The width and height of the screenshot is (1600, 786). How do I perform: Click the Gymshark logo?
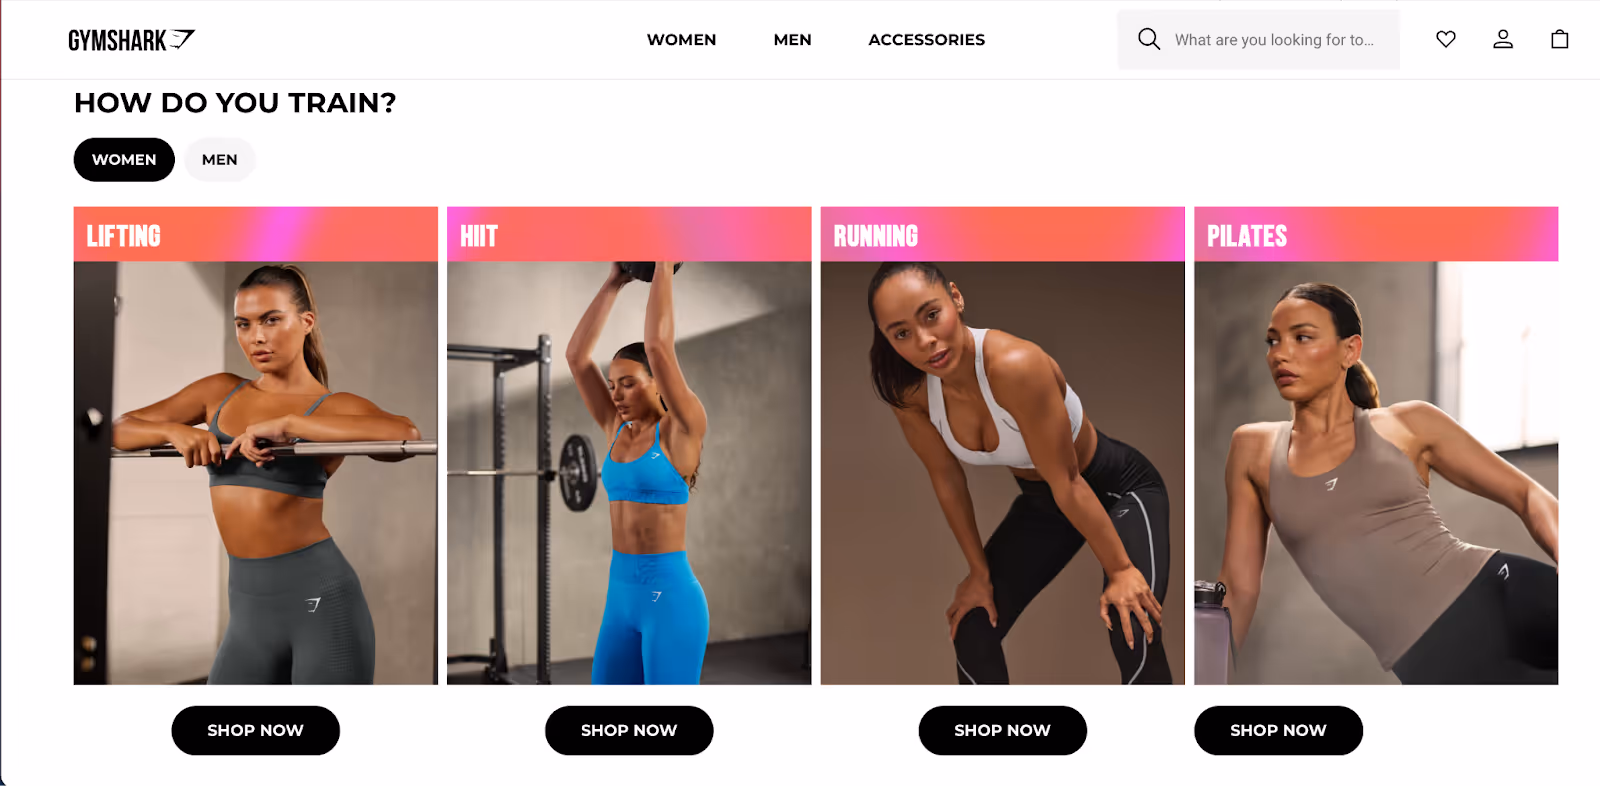(x=131, y=40)
